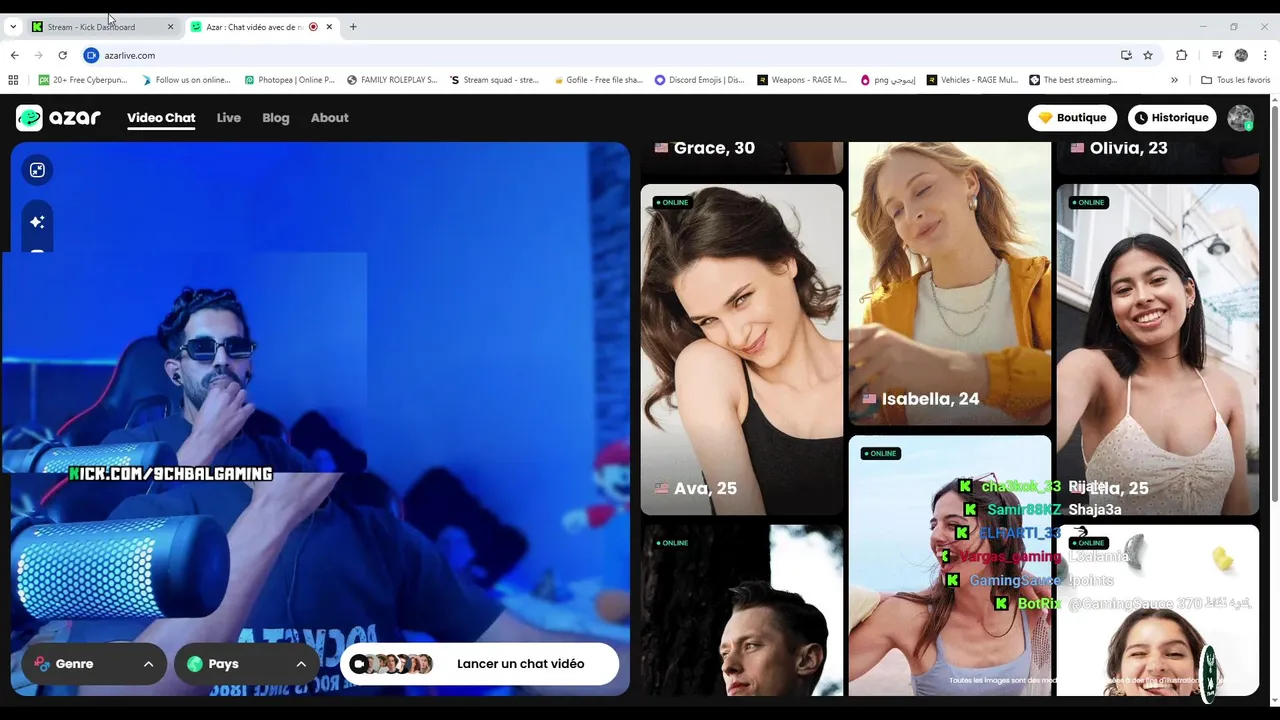Open the Follow us on online bookmark
This screenshot has width=1280, height=720.
tap(186, 80)
